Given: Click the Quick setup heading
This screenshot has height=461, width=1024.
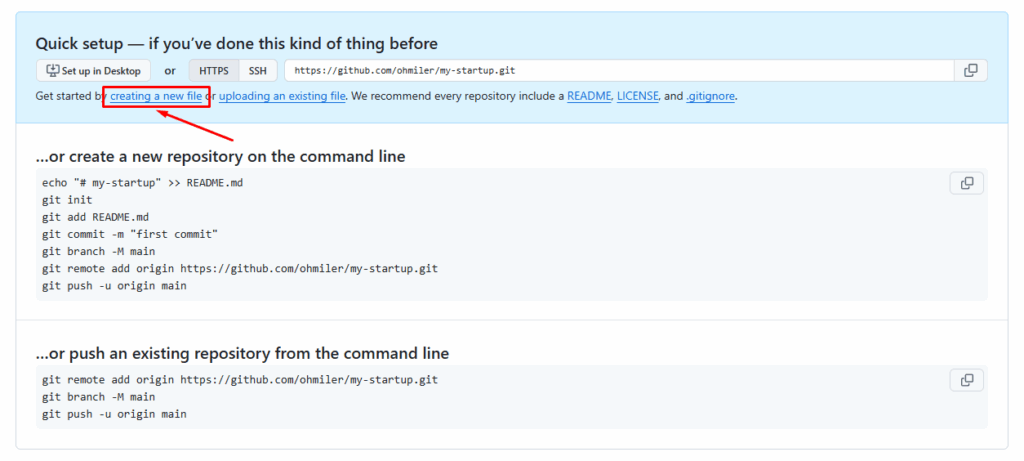Looking at the screenshot, I should [x=236, y=44].
